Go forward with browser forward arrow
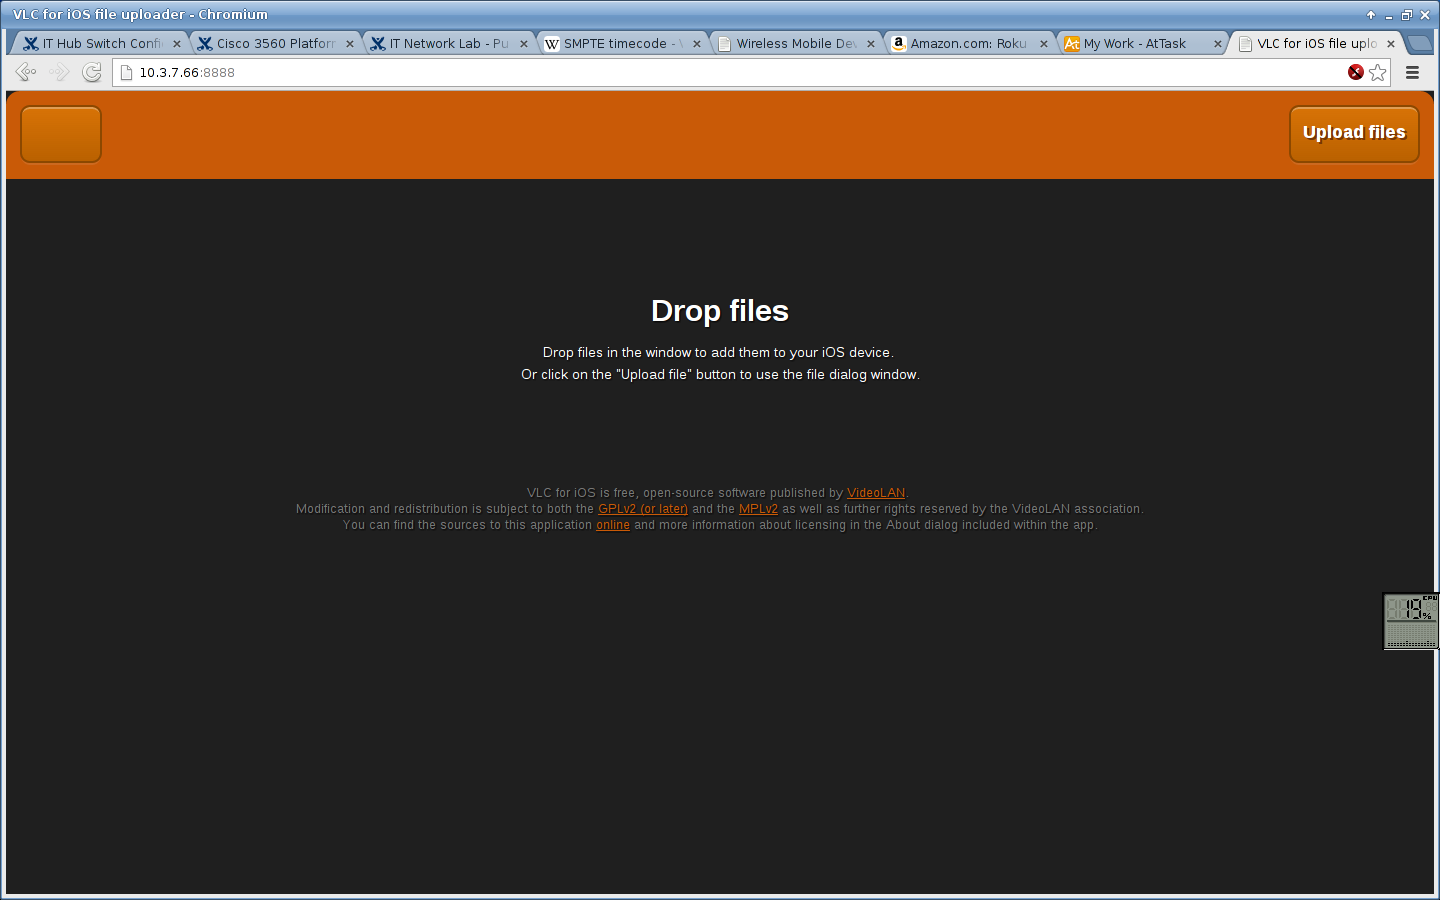Image resolution: width=1440 pixels, height=900 pixels. point(59,72)
